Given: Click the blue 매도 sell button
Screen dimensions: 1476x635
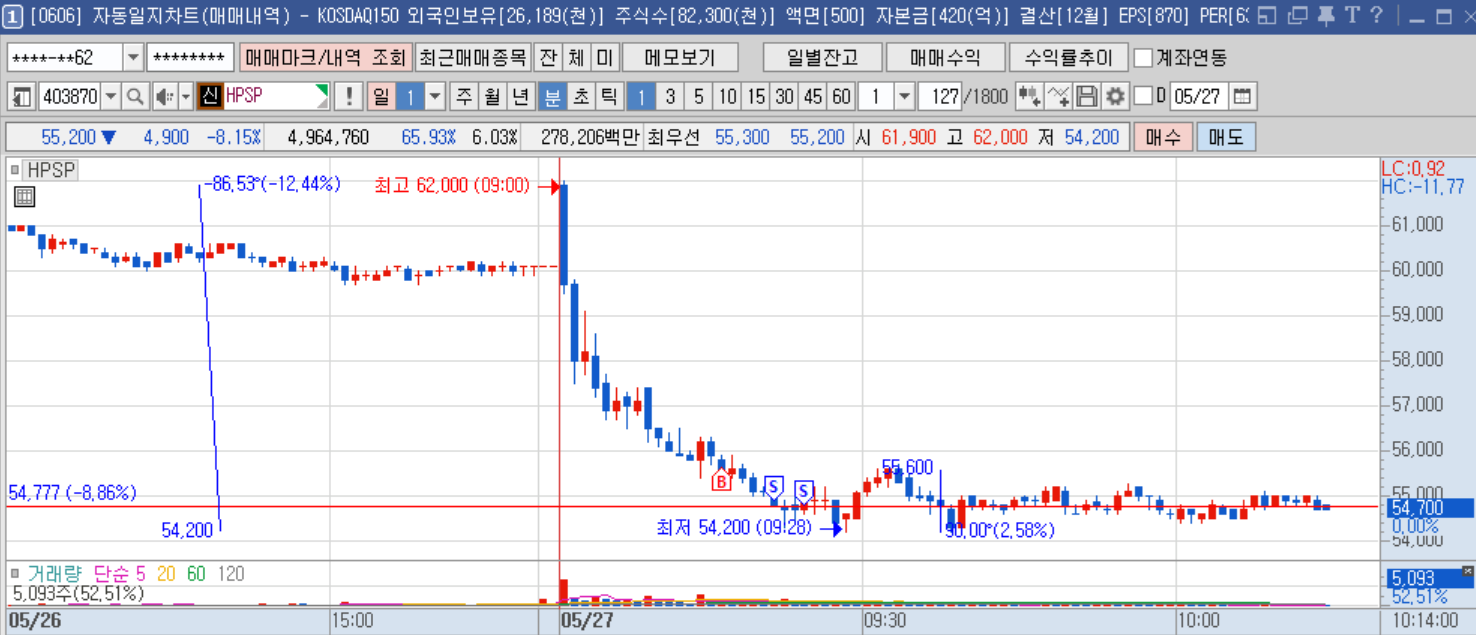Looking at the screenshot, I should point(1225,137).
